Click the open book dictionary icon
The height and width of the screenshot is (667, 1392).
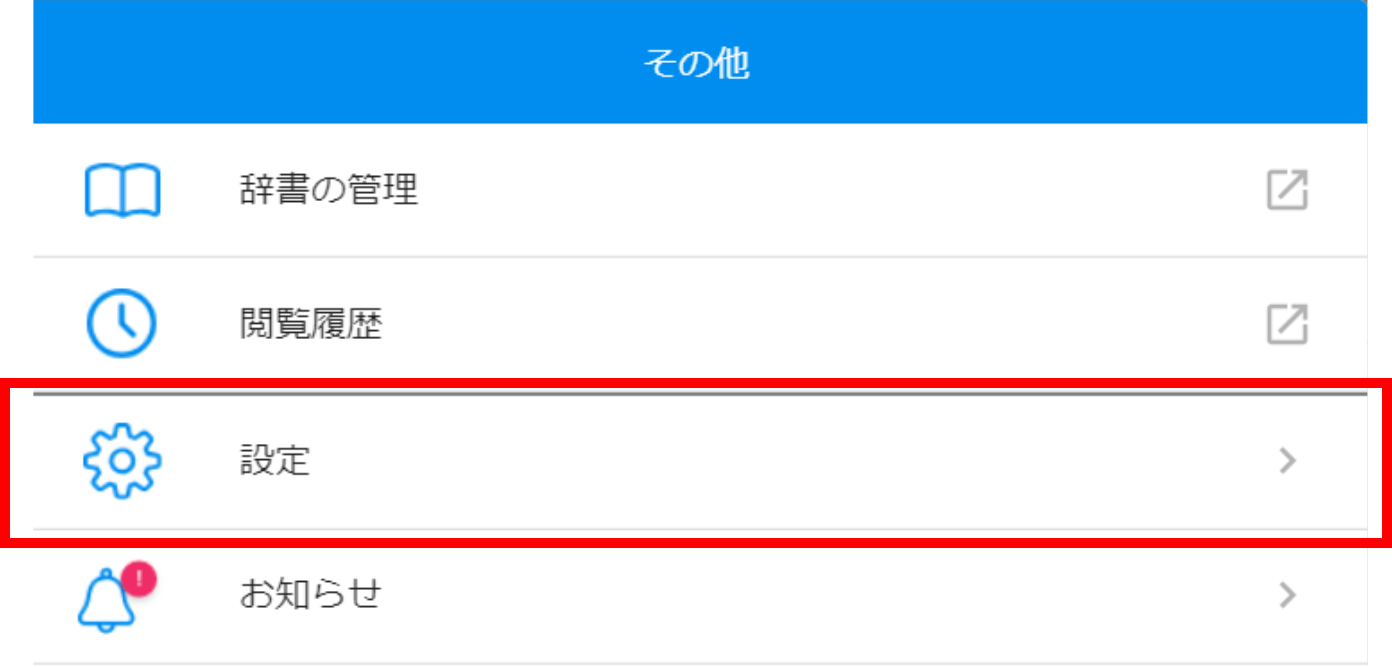122,191
